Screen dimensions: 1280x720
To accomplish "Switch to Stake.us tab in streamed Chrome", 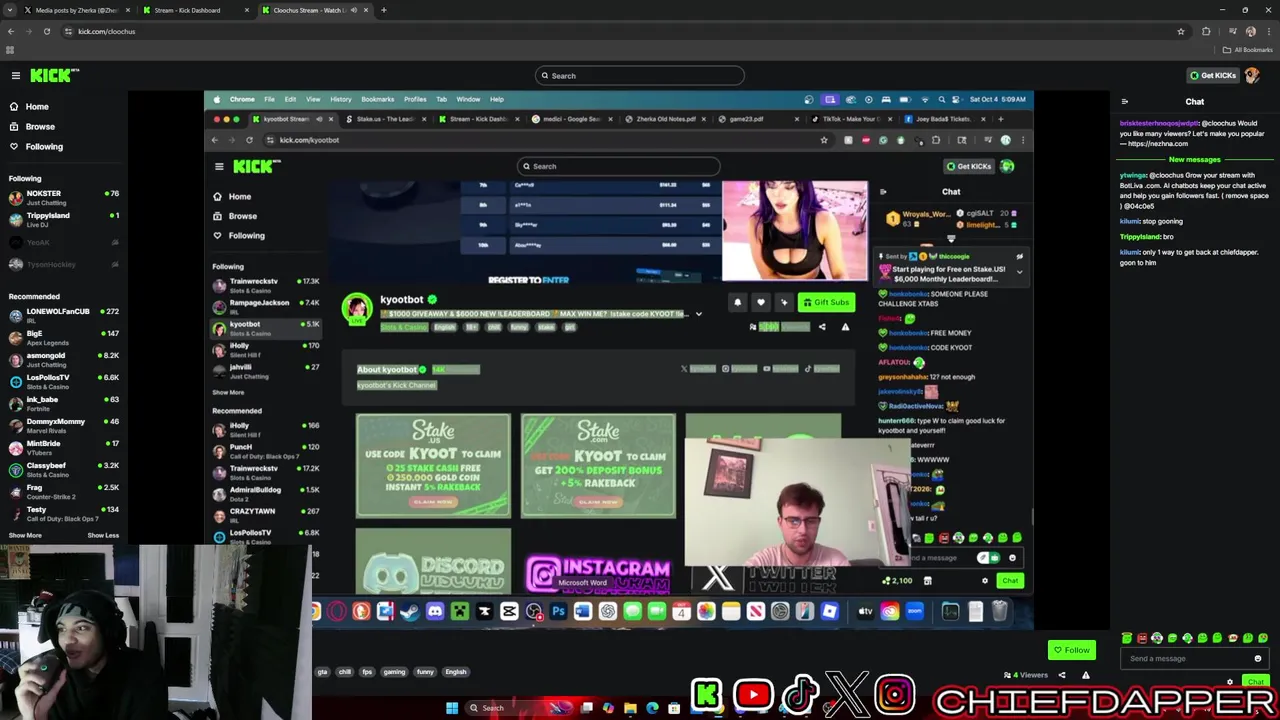I will coord(383,119).
